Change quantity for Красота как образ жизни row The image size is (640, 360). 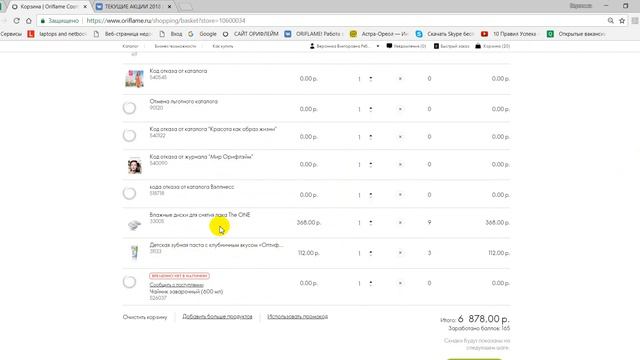(x=371, y=137)
